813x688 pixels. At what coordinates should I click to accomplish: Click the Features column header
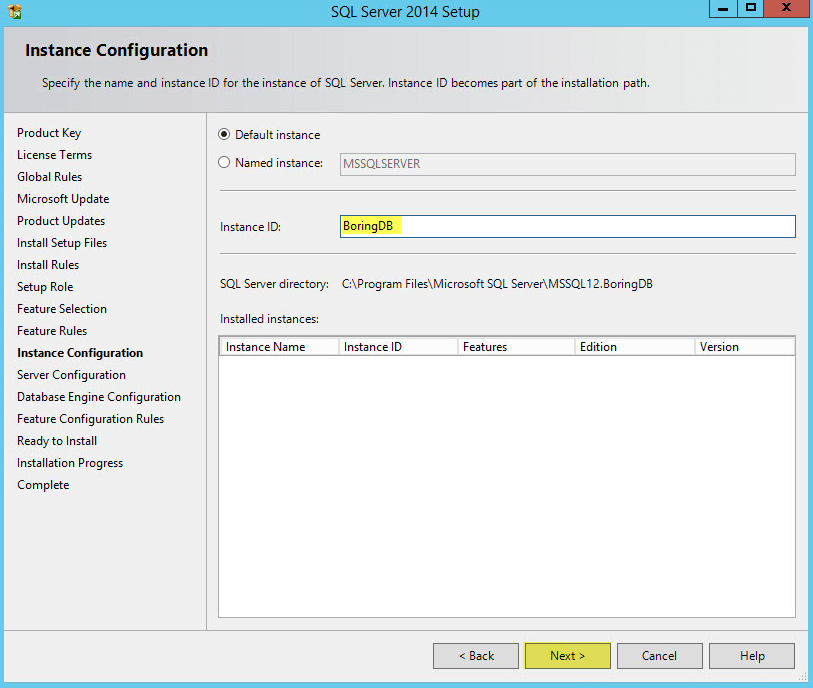click(516, 347)
